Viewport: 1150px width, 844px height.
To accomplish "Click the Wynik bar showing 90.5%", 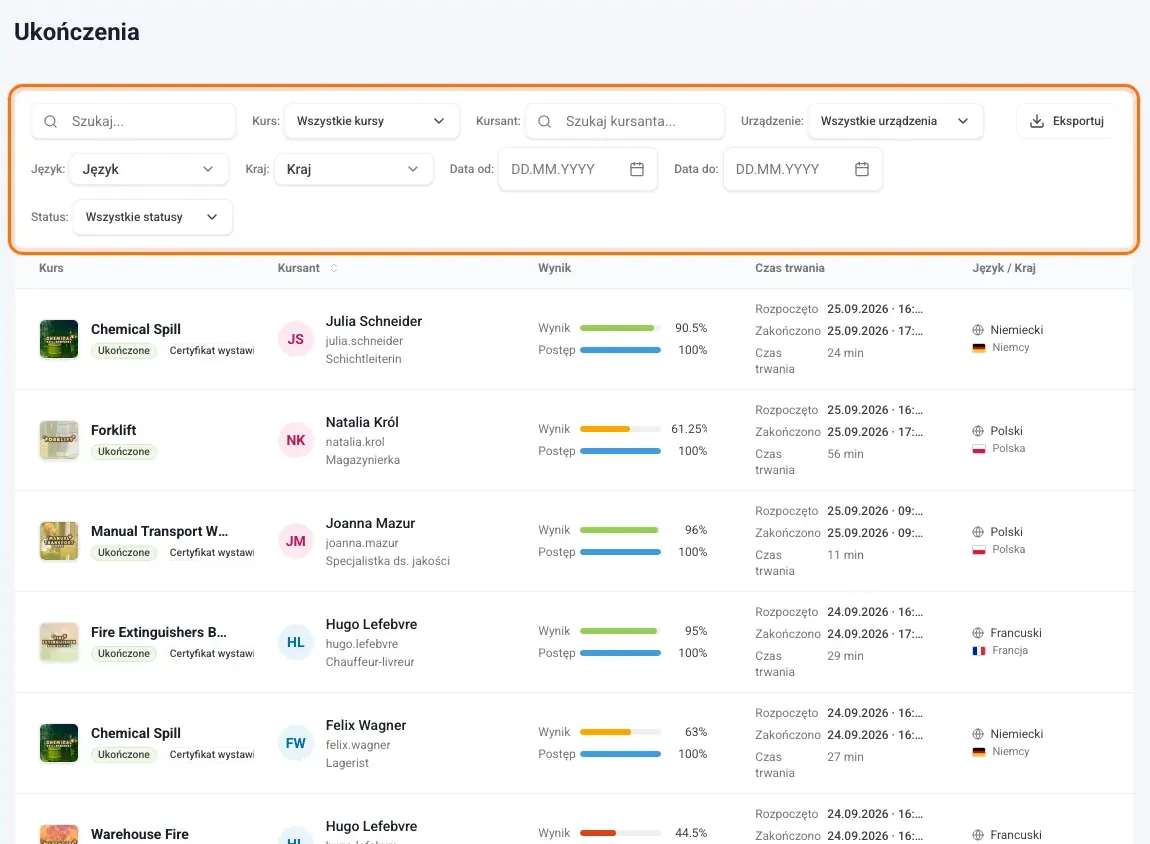I will [x=620, y=328].
